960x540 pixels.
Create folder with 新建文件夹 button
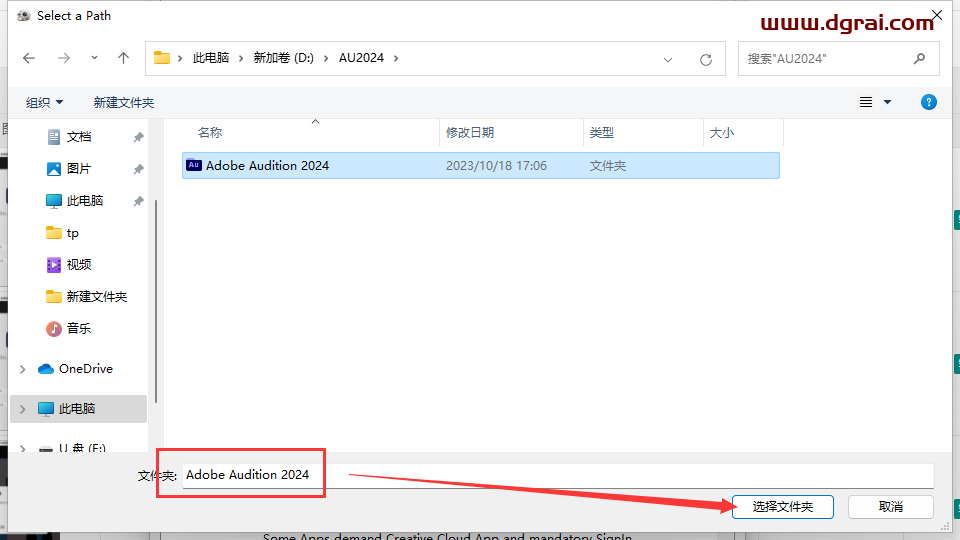(x=124, y=102)
